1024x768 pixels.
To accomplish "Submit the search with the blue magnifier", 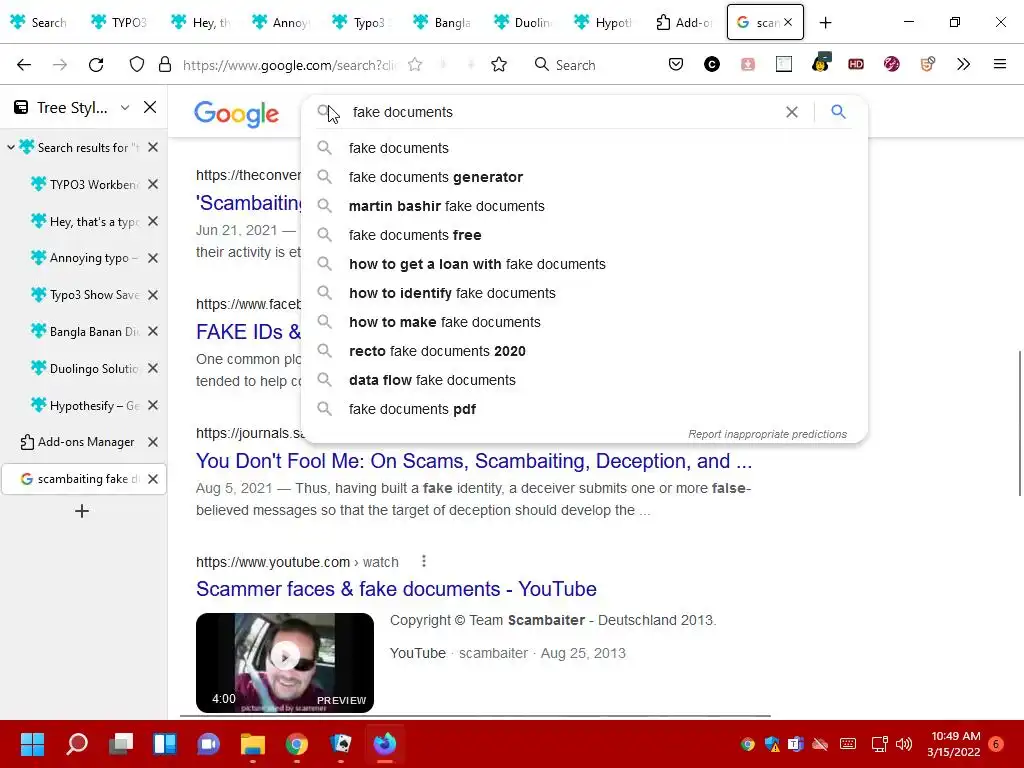I will pos(839,112).
